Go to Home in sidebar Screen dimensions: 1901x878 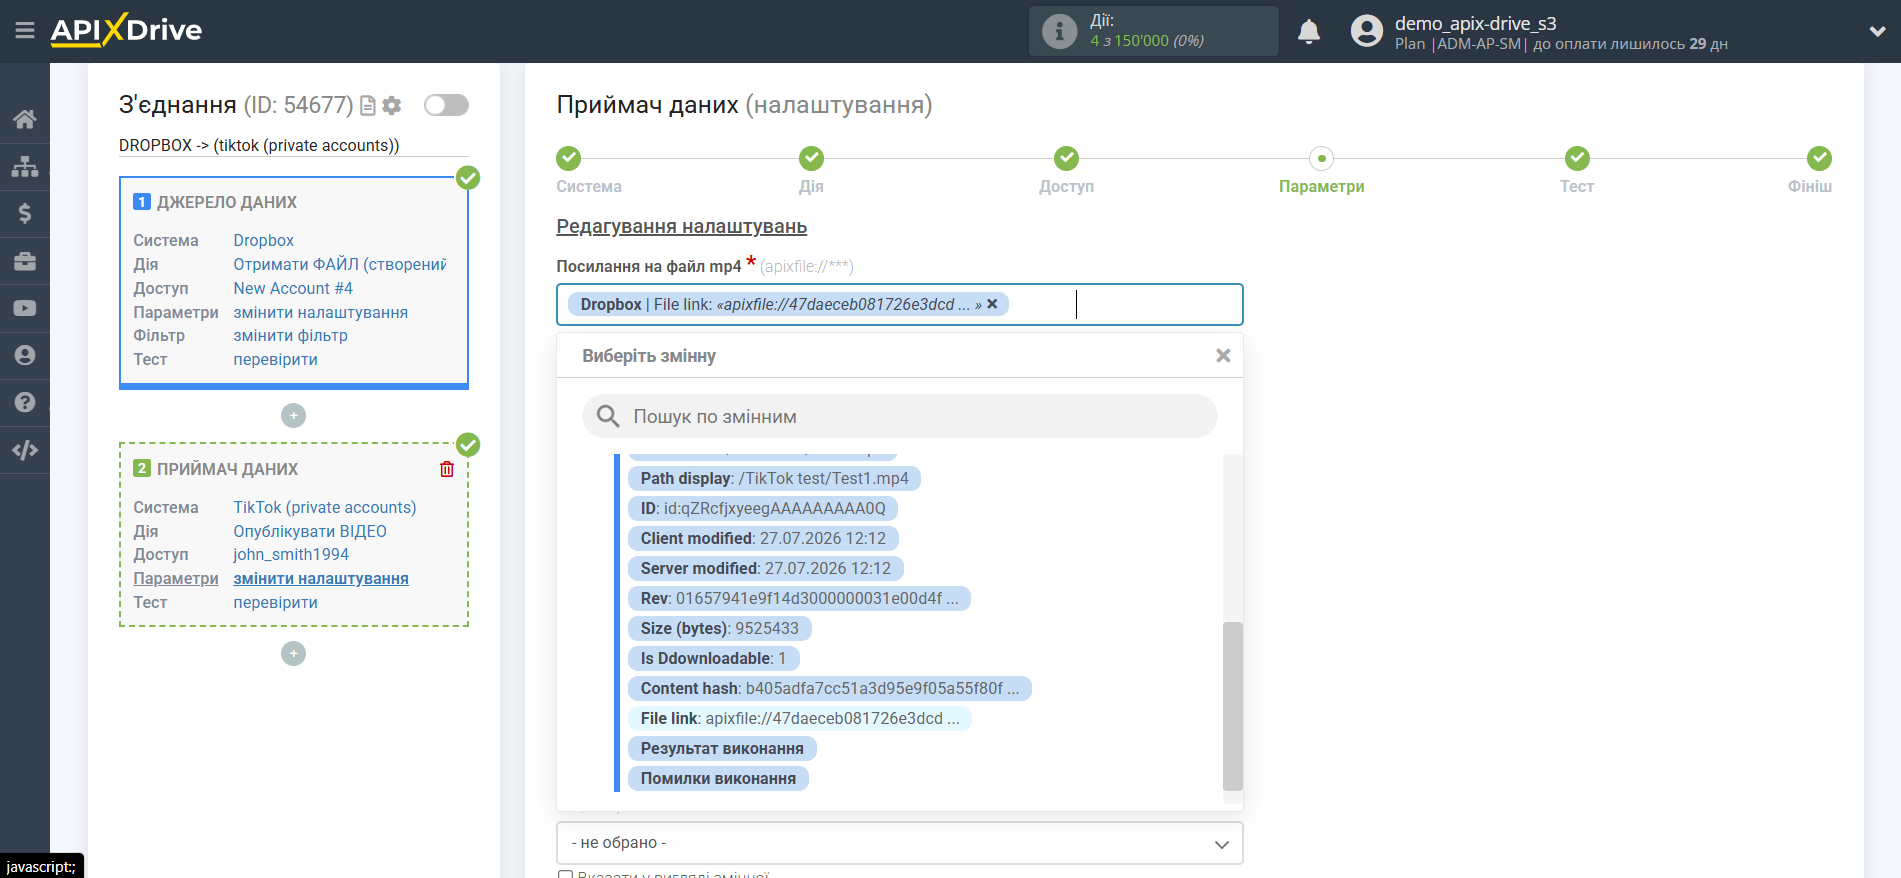pos(25,119)
